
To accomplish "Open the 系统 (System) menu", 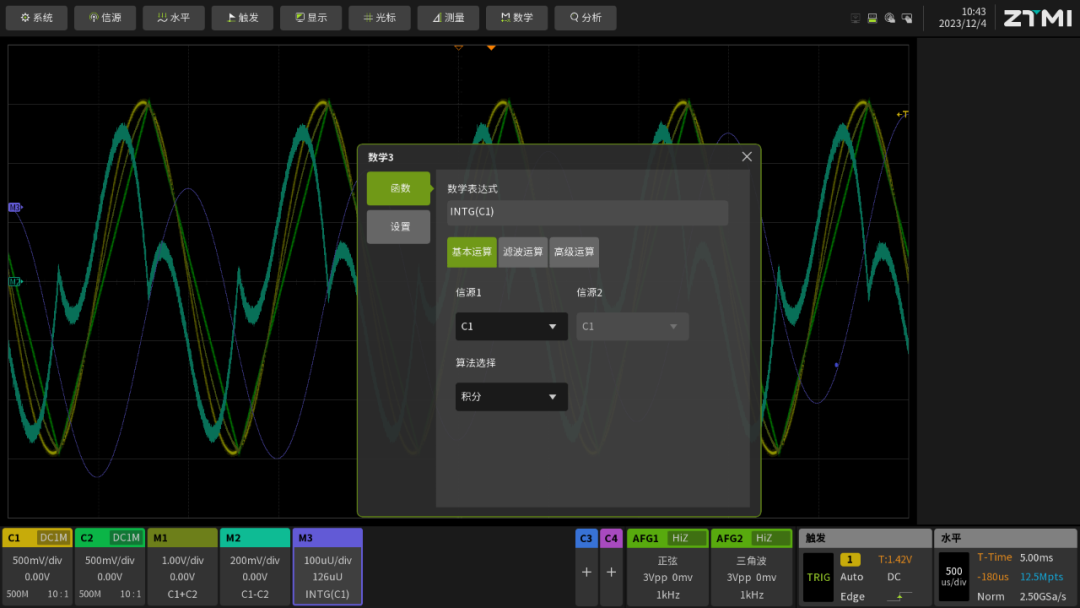I will pos(37,18).
